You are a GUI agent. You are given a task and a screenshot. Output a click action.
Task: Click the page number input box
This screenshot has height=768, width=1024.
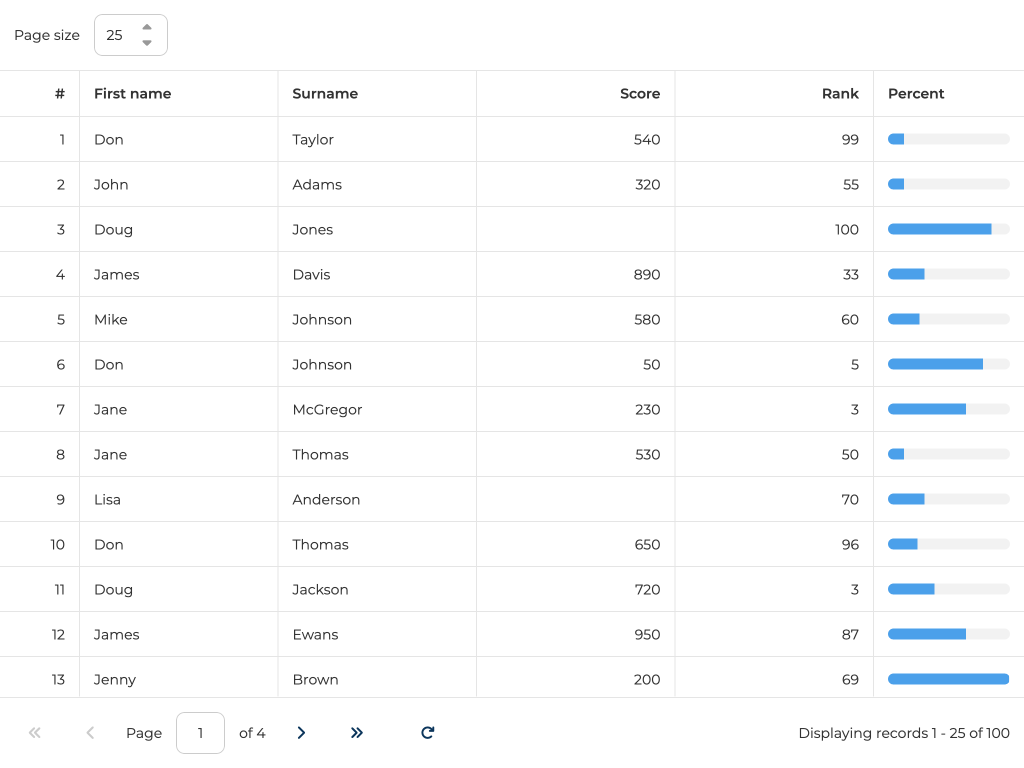(200, 733)
